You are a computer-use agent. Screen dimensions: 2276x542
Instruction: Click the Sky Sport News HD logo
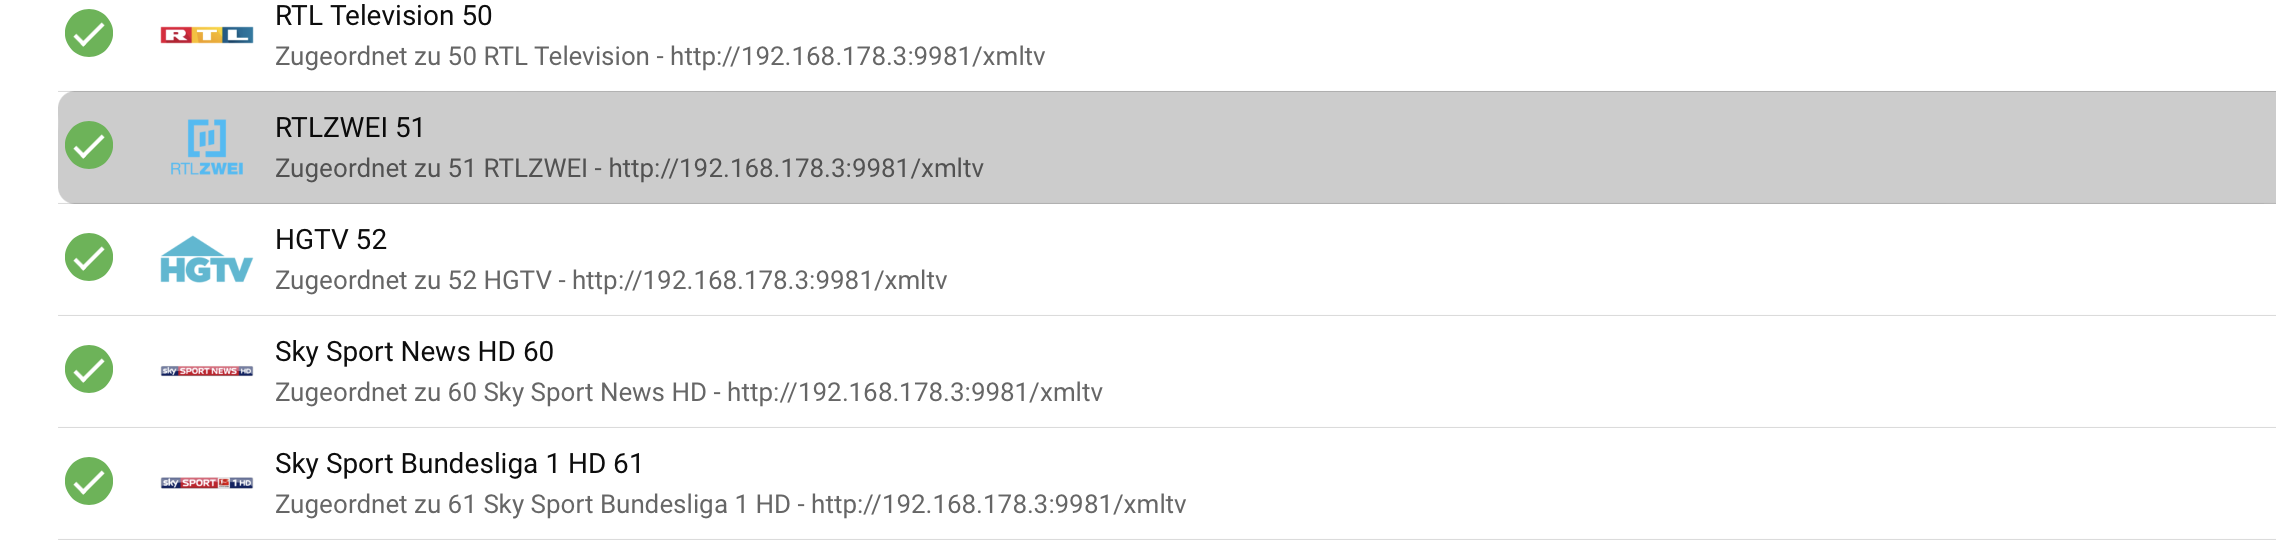click(207, 371)
